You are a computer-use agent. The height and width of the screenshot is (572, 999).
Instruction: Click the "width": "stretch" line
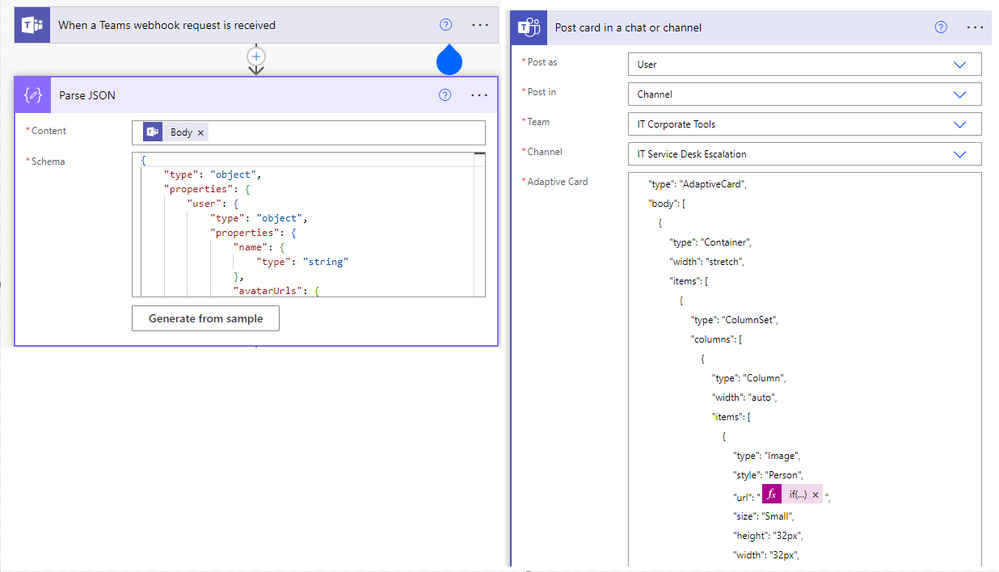[x=707, y=262]
